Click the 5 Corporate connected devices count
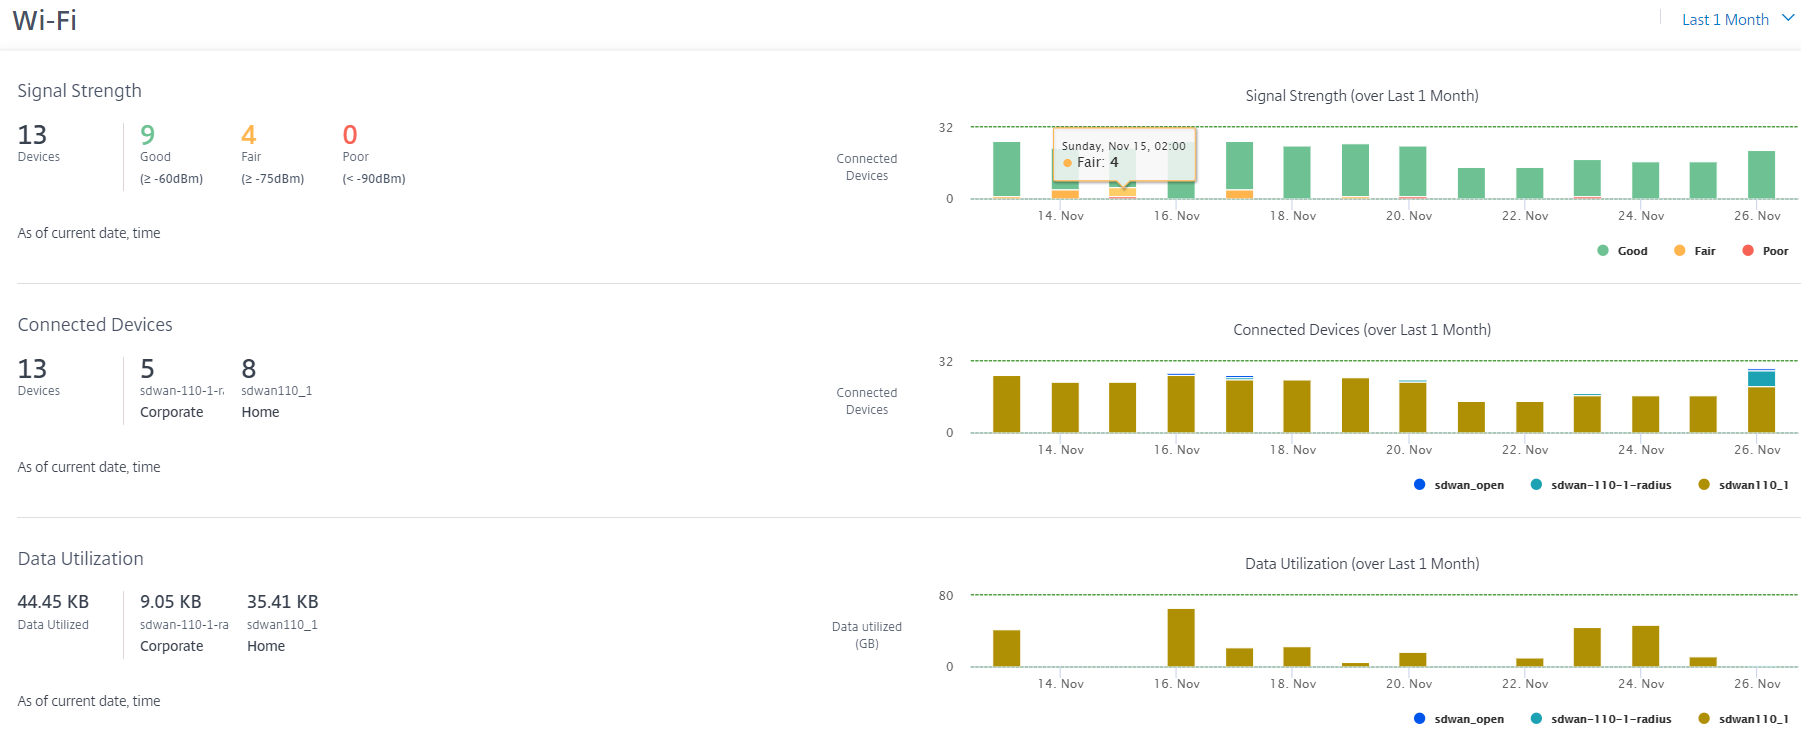Screen dimensions: 1801x741 [148, 369]
